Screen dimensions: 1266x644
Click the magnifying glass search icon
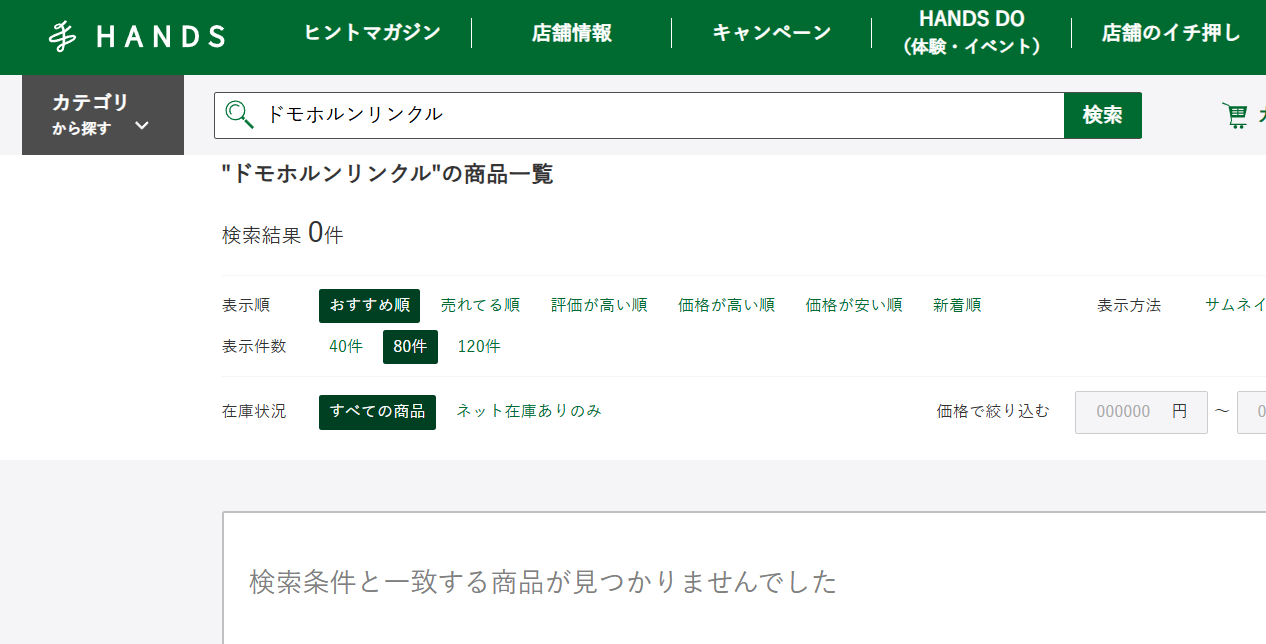[x=239, y=115]
